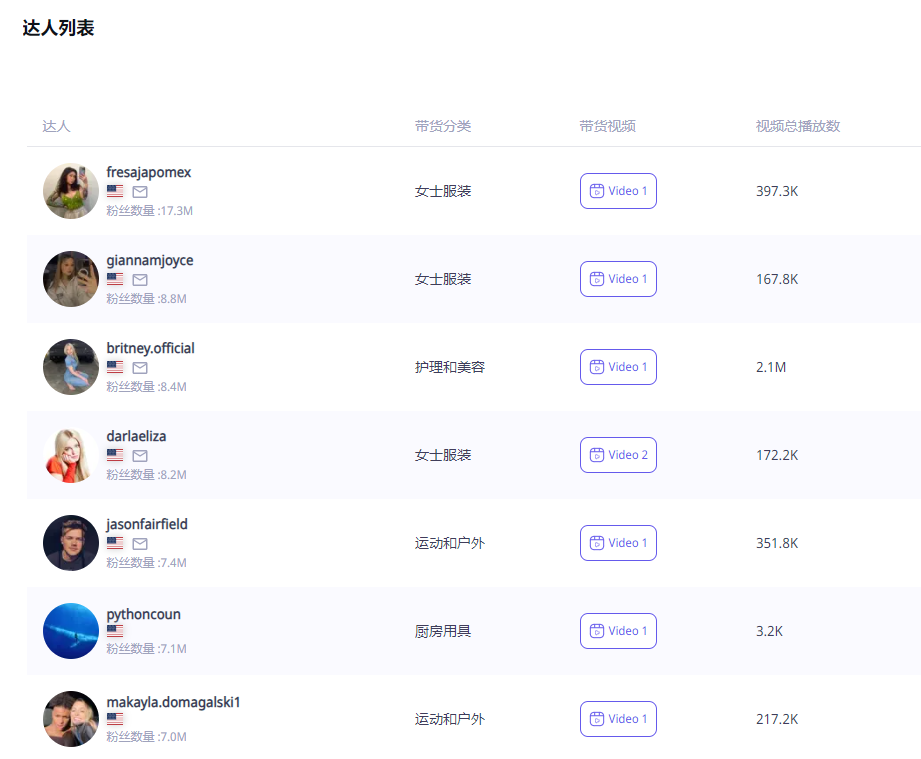Click the US flag under pythoncoun
This screenshot has height=759, width=921.
(115, 631)
